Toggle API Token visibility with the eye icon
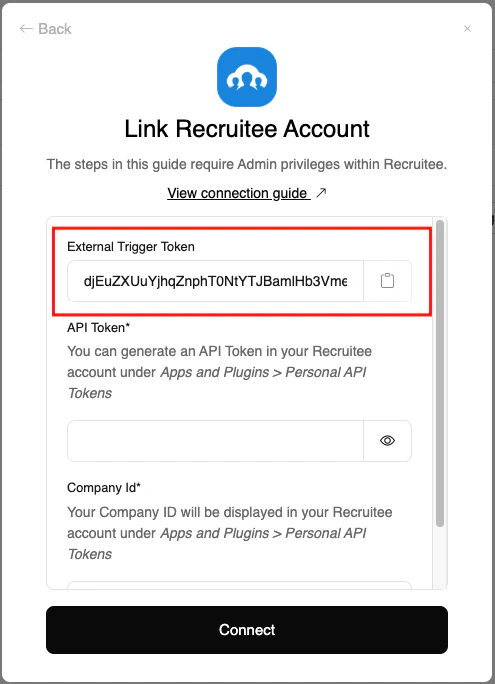 click(387, 441)
